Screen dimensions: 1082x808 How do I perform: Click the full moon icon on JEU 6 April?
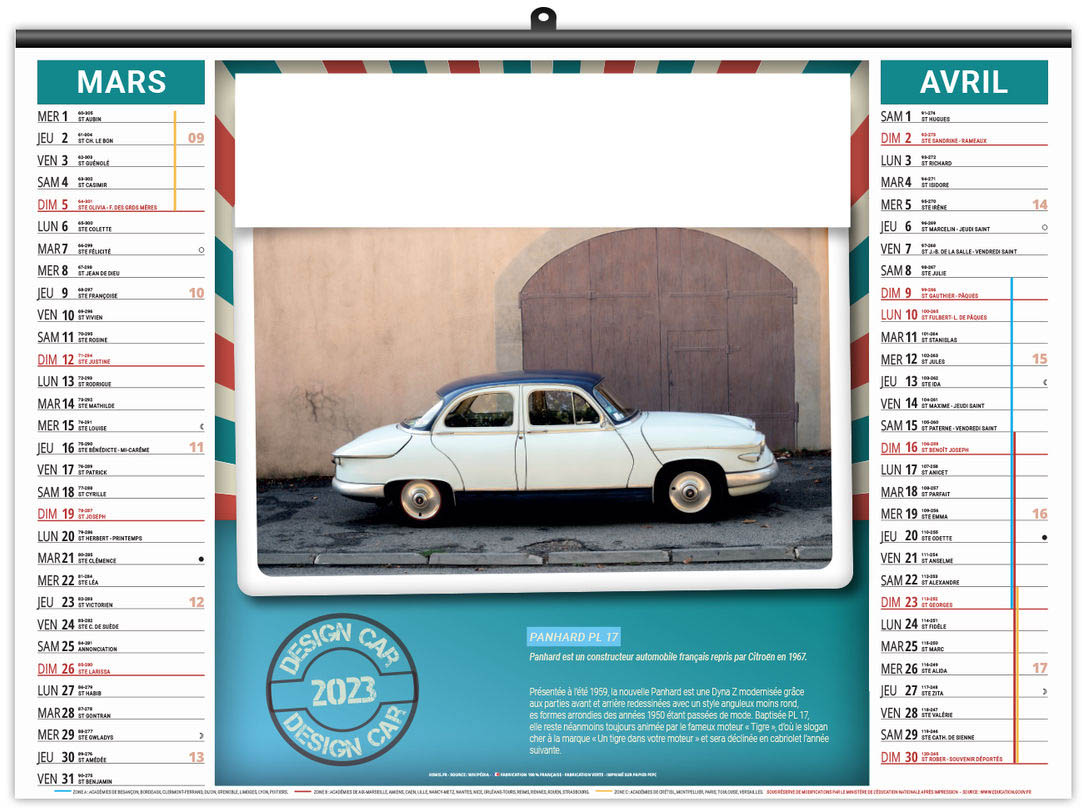click(1044, 228)
